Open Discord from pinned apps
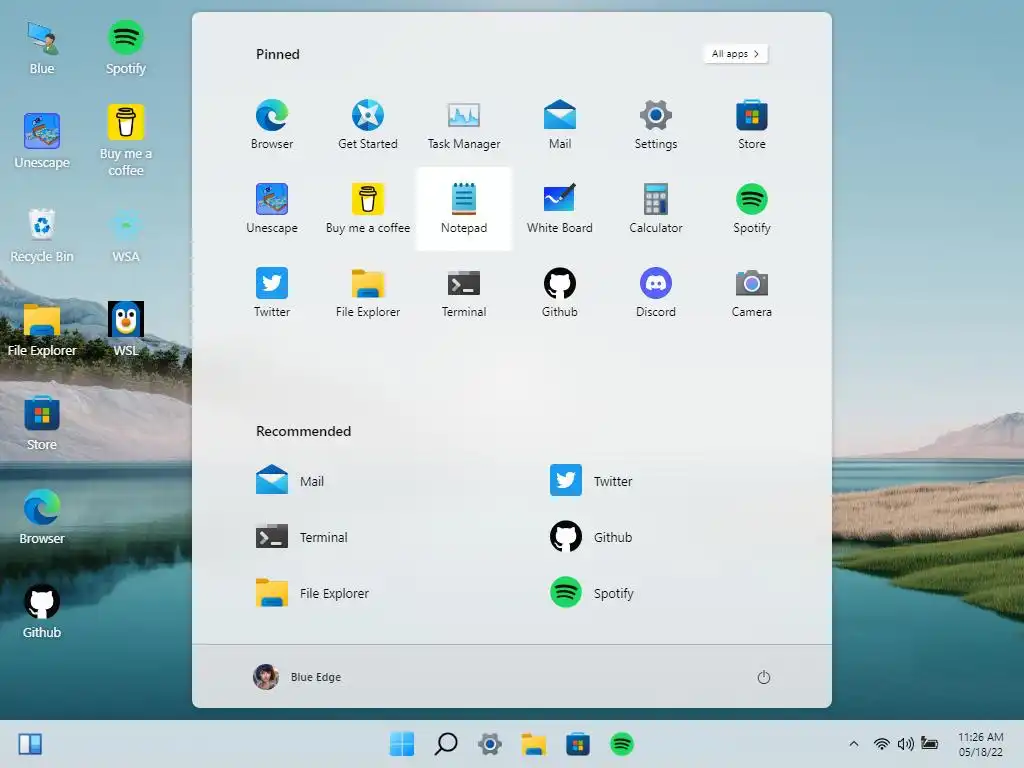The width and height of the screenshot is (1024, 768). (656, 293)
